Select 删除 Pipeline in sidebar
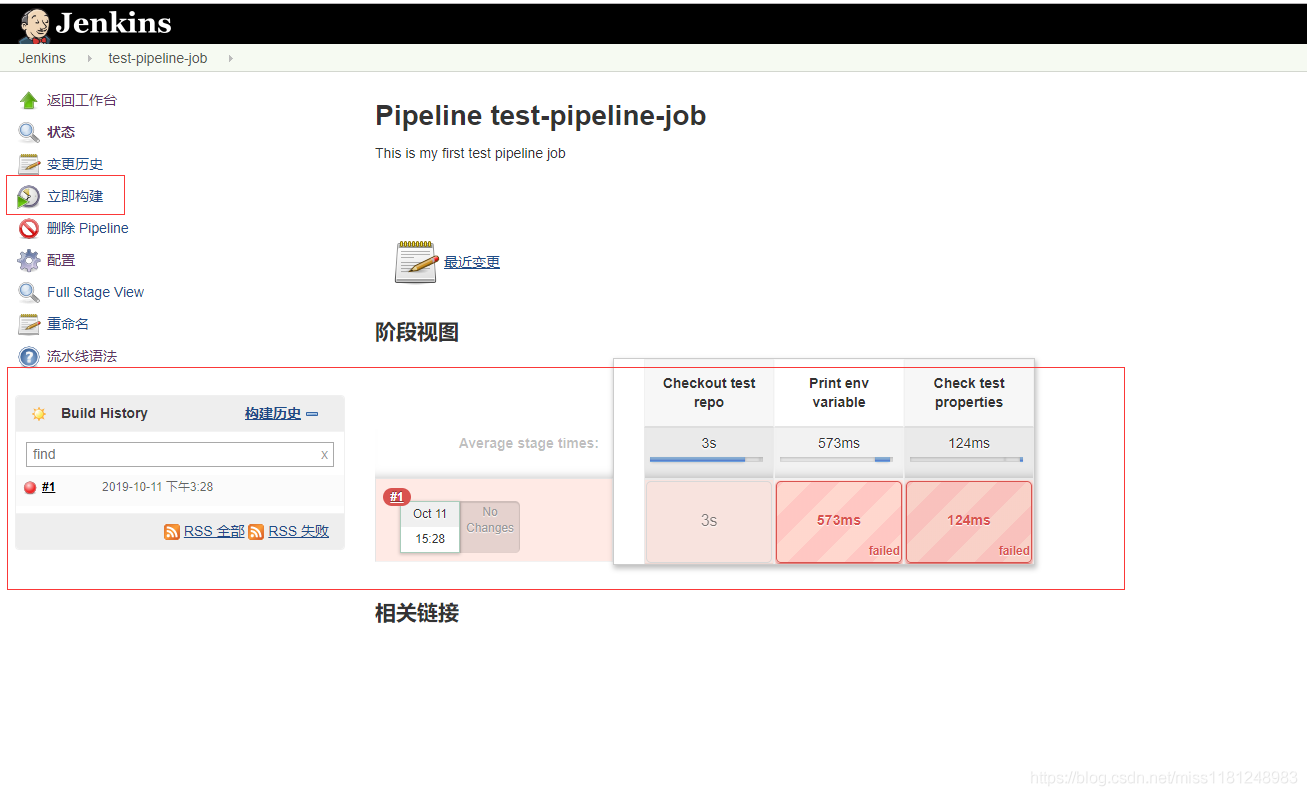 (x=88, y=228)
